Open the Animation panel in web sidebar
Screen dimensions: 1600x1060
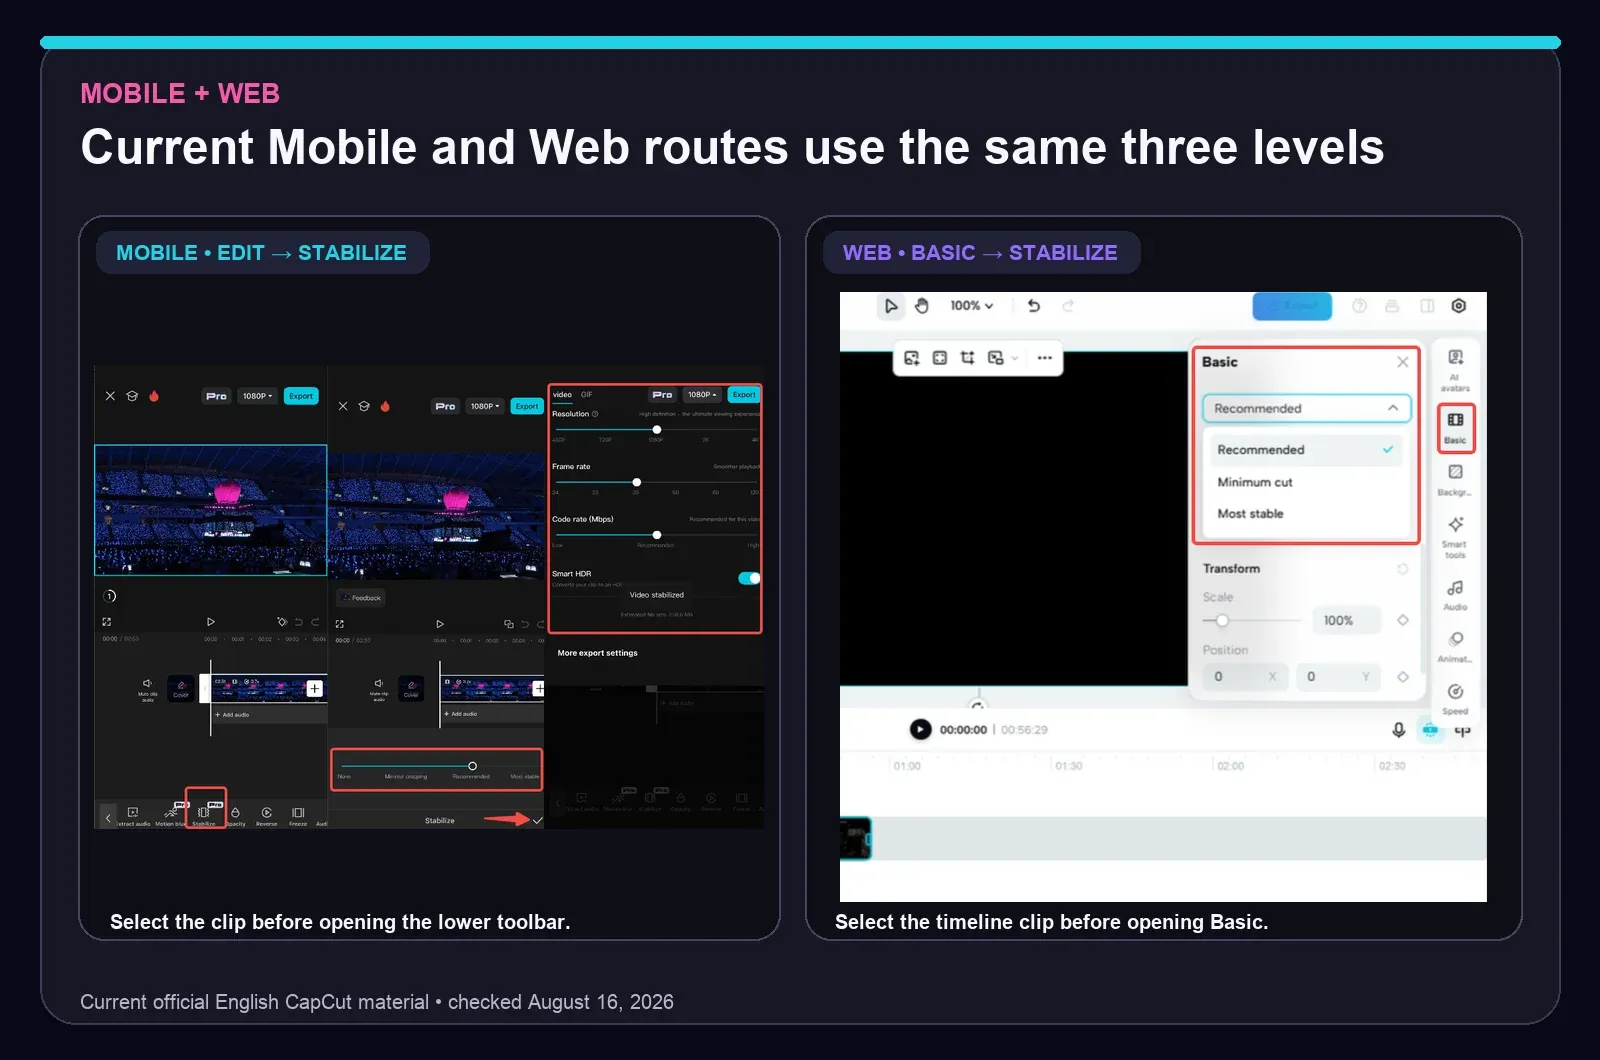click(1455, 647)
